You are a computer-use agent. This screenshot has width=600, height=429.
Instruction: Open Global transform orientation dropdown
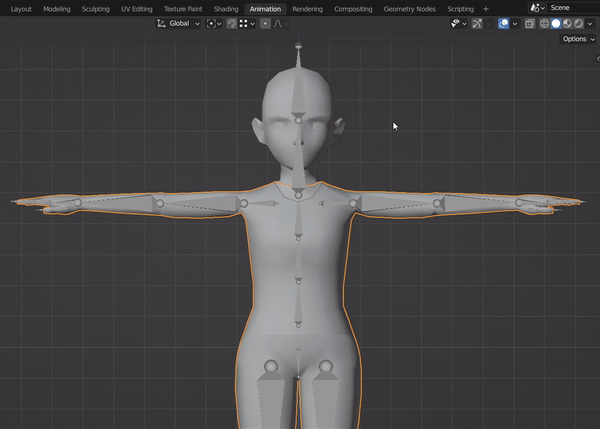click(178, 23)
